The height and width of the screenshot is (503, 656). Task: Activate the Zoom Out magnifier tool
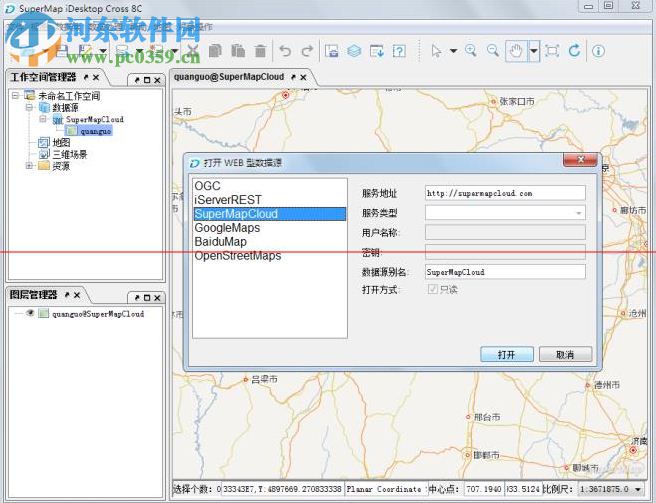(493, 51)
